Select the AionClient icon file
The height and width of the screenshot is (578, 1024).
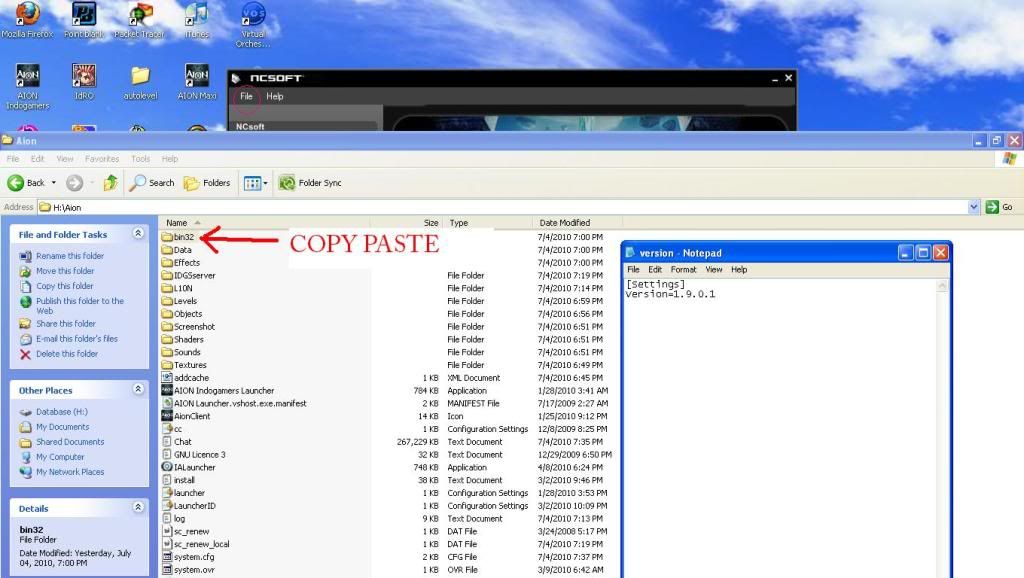pos(186,416)
